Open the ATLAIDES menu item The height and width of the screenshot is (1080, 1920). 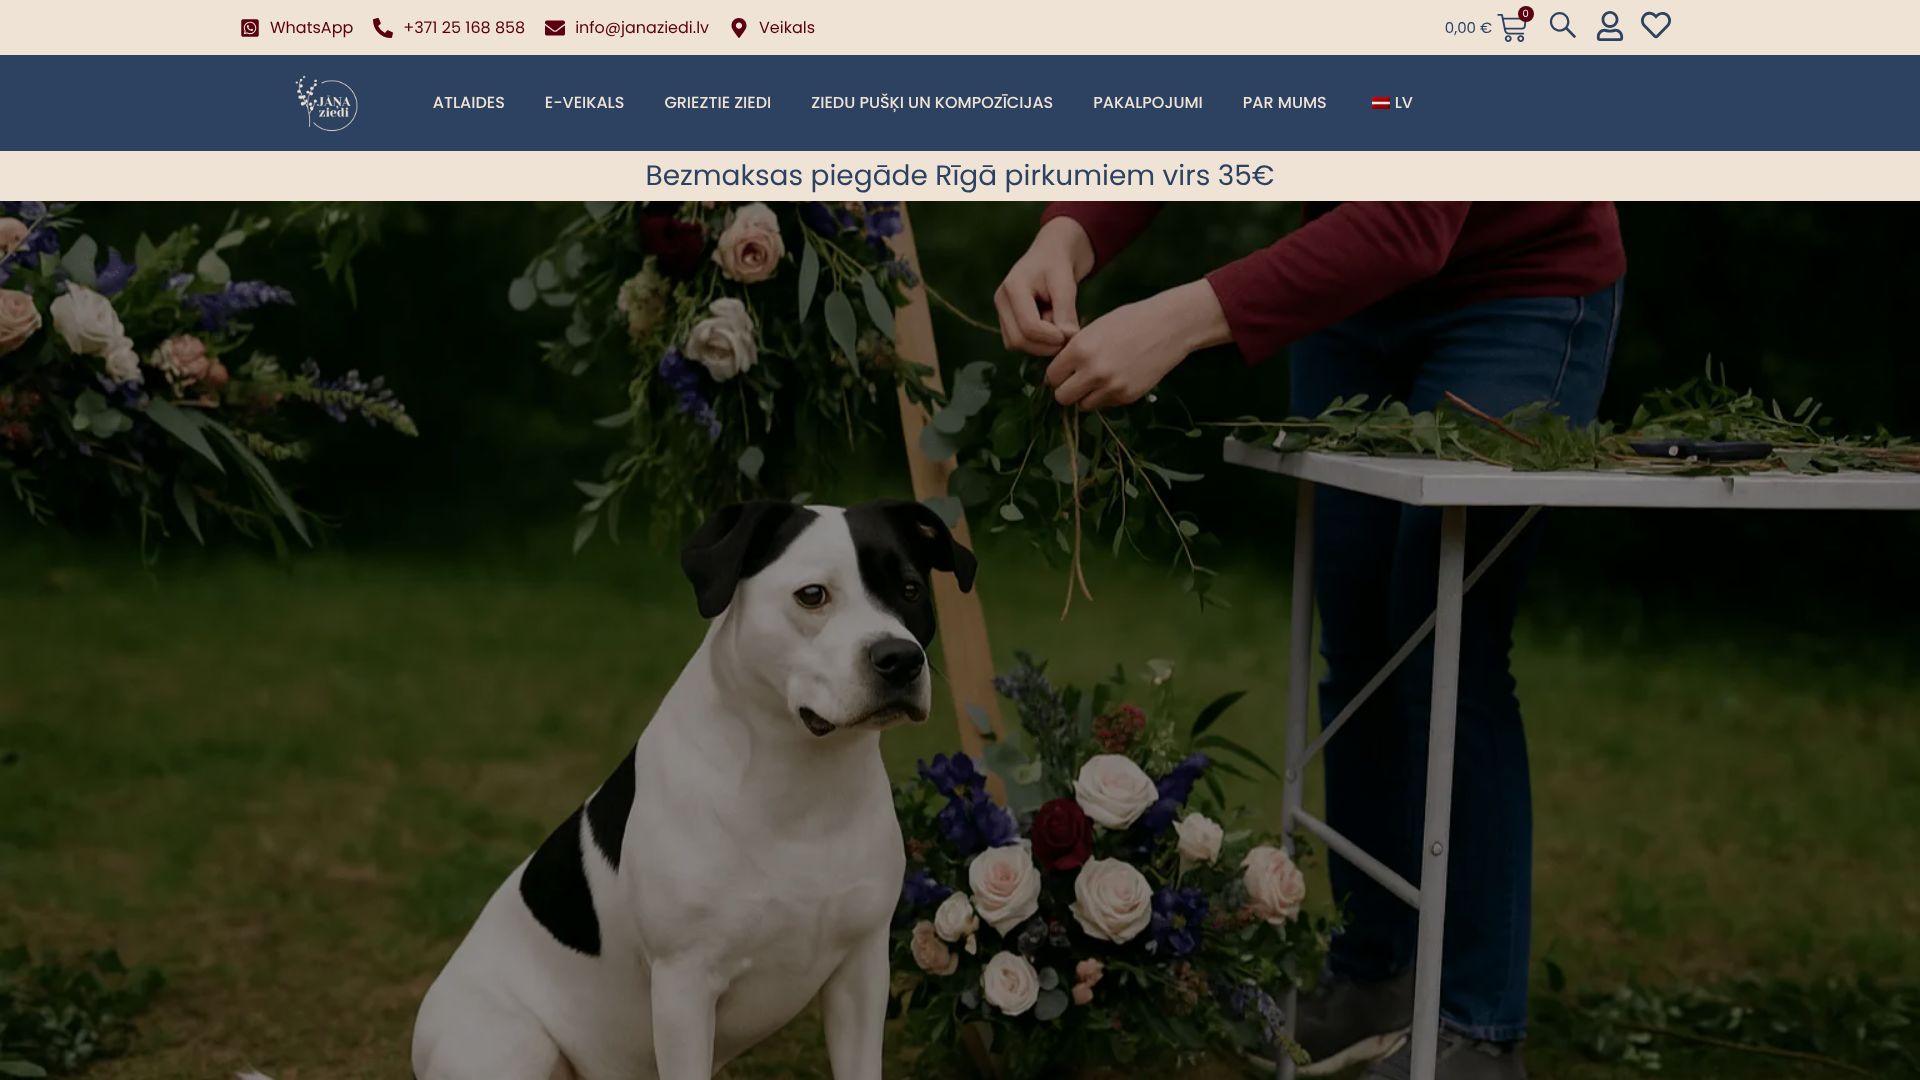tap(468, 103)
